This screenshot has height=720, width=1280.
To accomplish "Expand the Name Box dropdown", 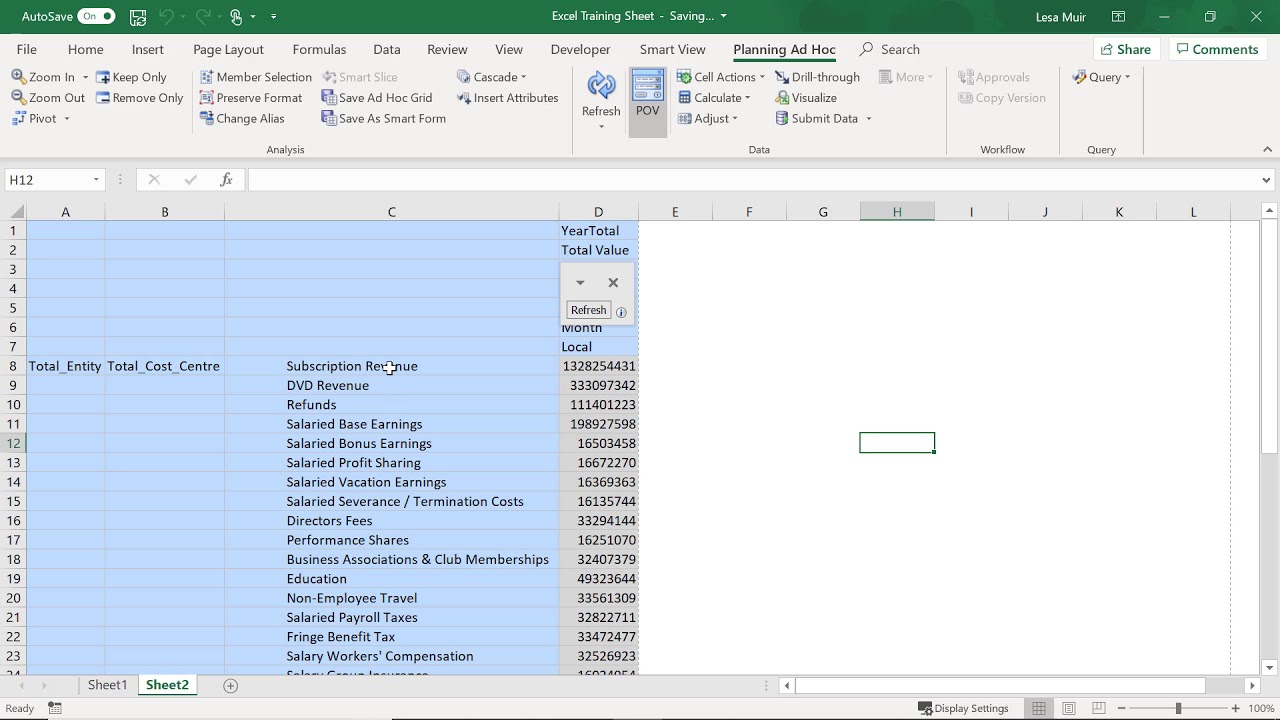I will point(96,180).
